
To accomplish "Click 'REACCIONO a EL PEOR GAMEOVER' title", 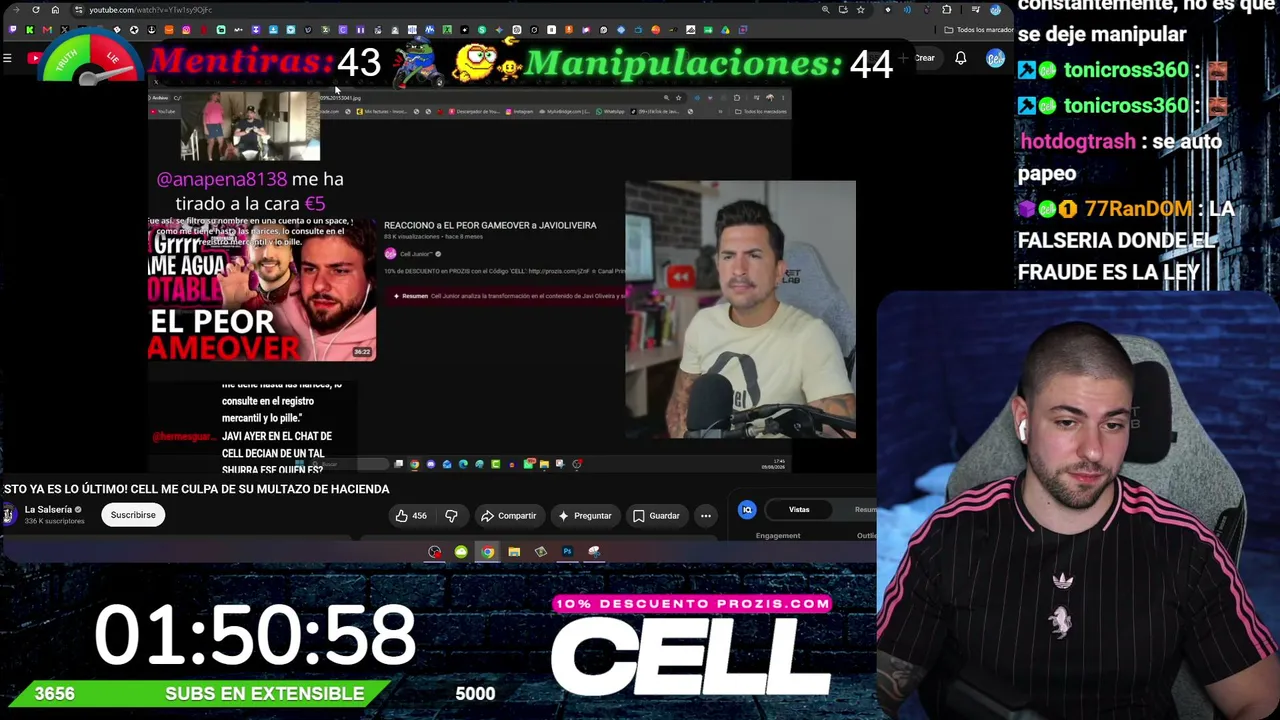I will [490, 225].
